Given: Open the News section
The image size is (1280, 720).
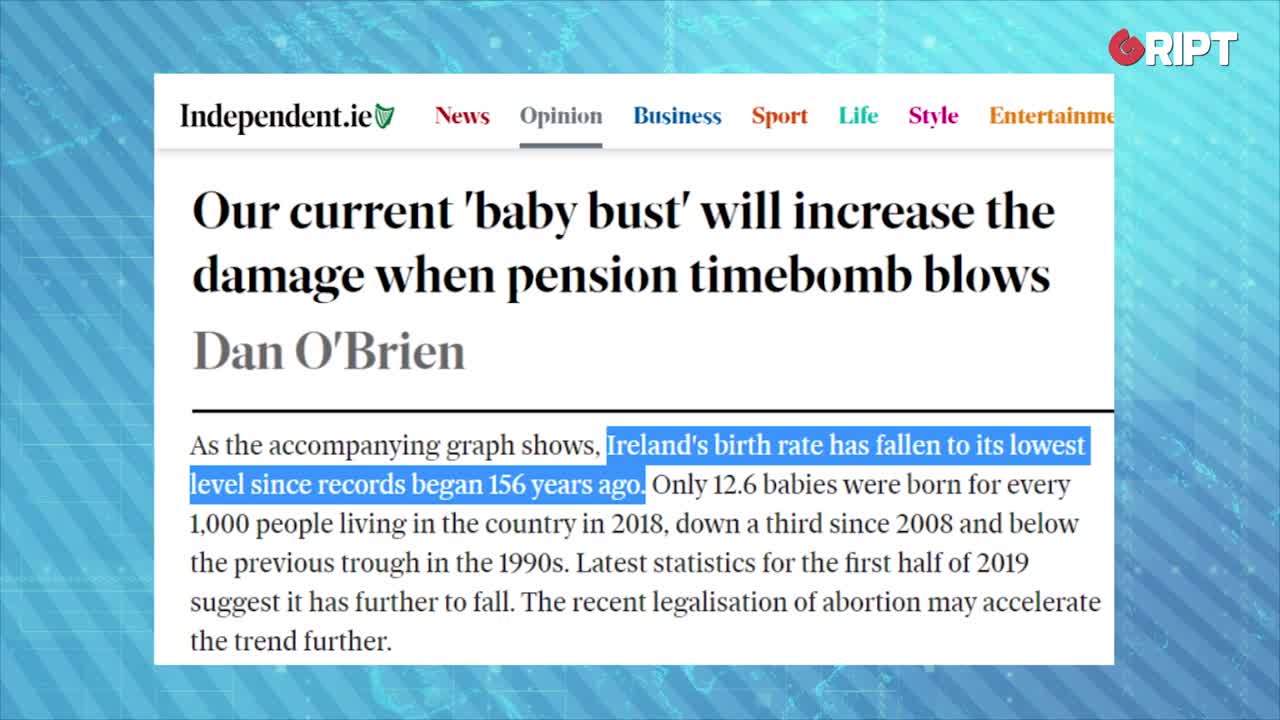Looking at the screenshot, I should [462, 116].
